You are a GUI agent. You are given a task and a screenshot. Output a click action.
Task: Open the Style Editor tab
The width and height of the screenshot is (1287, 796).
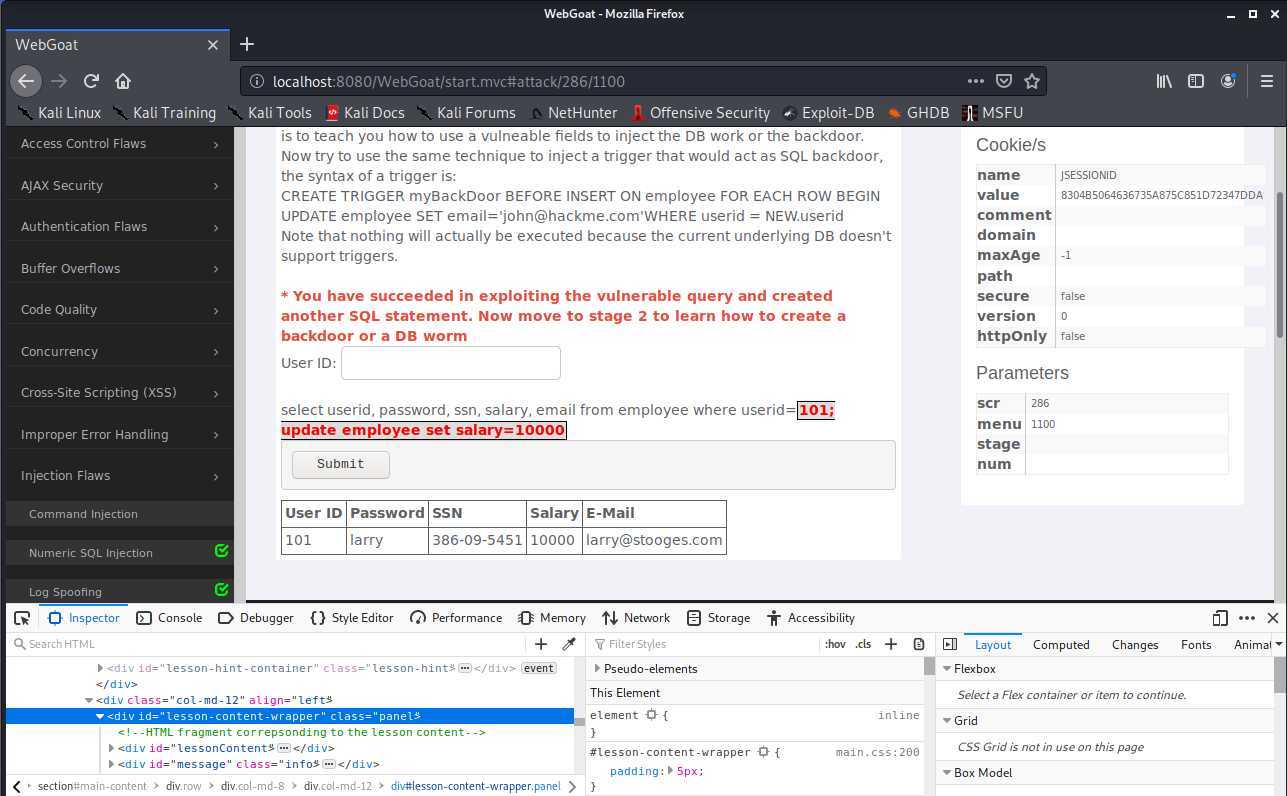[352, 618]
